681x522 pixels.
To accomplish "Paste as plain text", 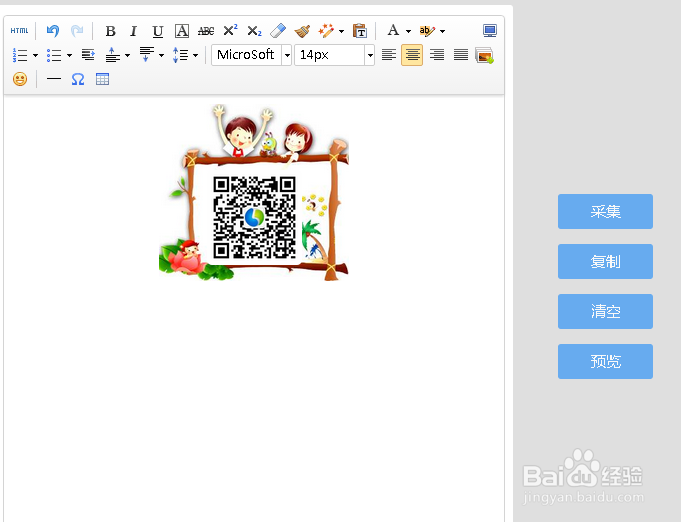I will (x=360, y=31).
